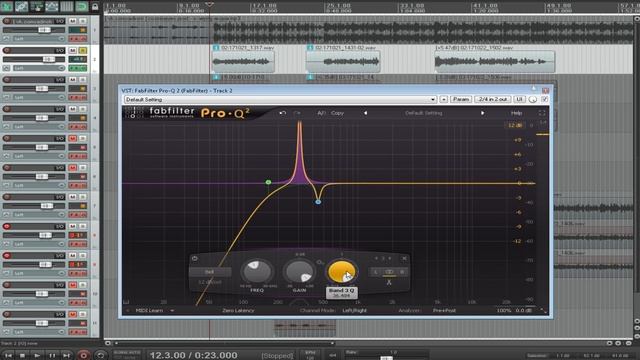
Task: Toggle plugin bypass checkbox in FX window
Action: pos(544,99)
